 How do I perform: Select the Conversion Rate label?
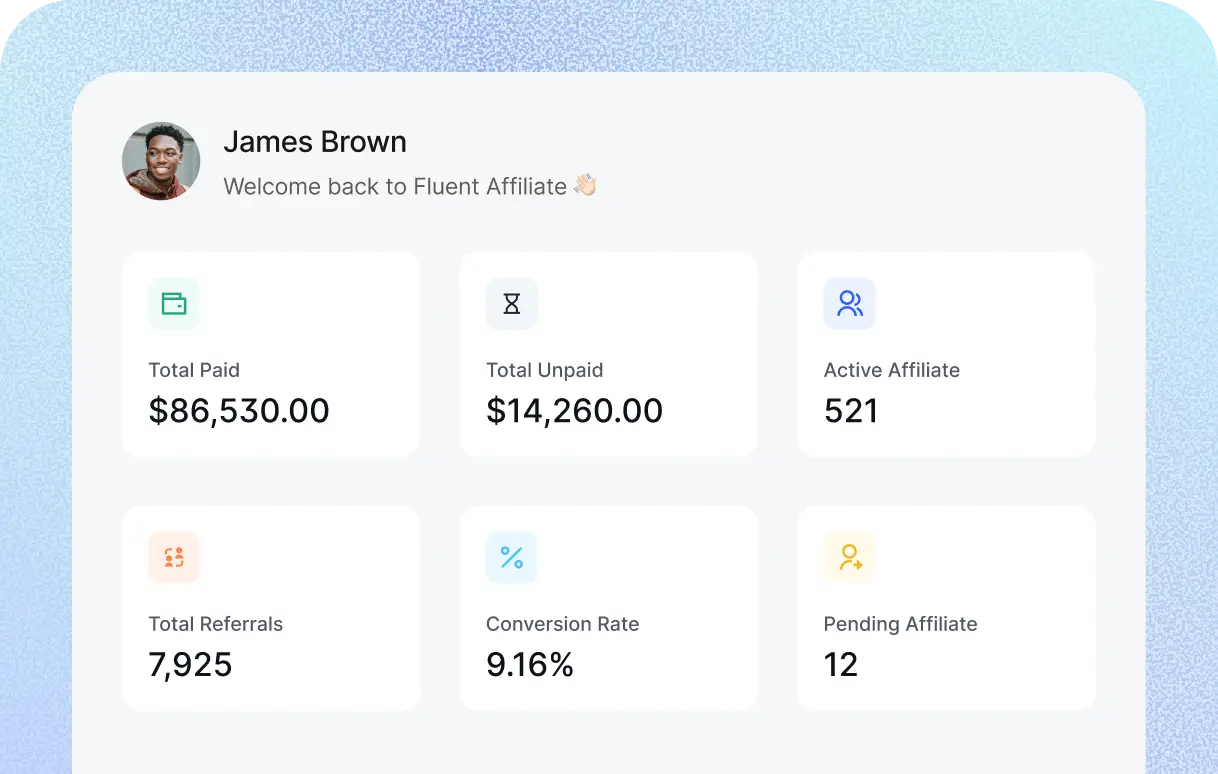[562, 624]
